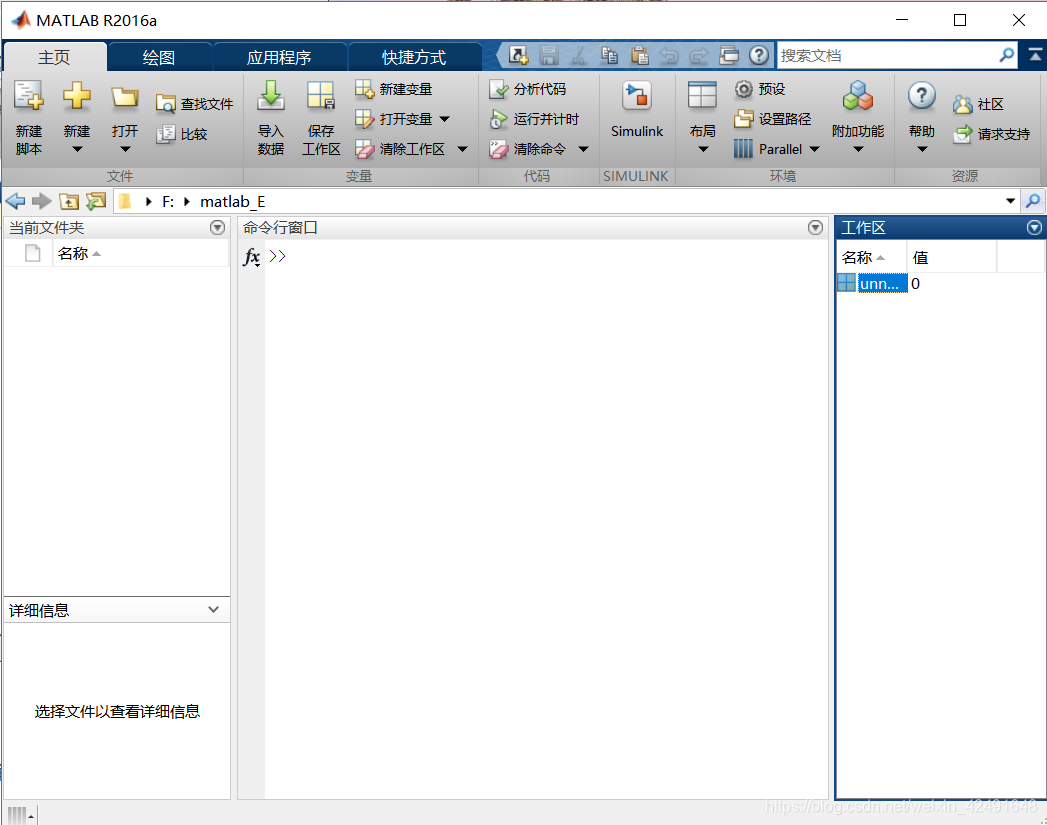Go up one folder level icon

tap(69, 201)
